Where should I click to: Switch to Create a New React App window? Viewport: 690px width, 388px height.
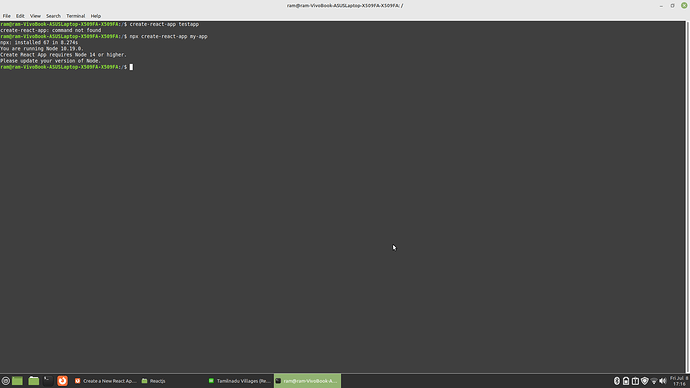[x=106, y=381]
